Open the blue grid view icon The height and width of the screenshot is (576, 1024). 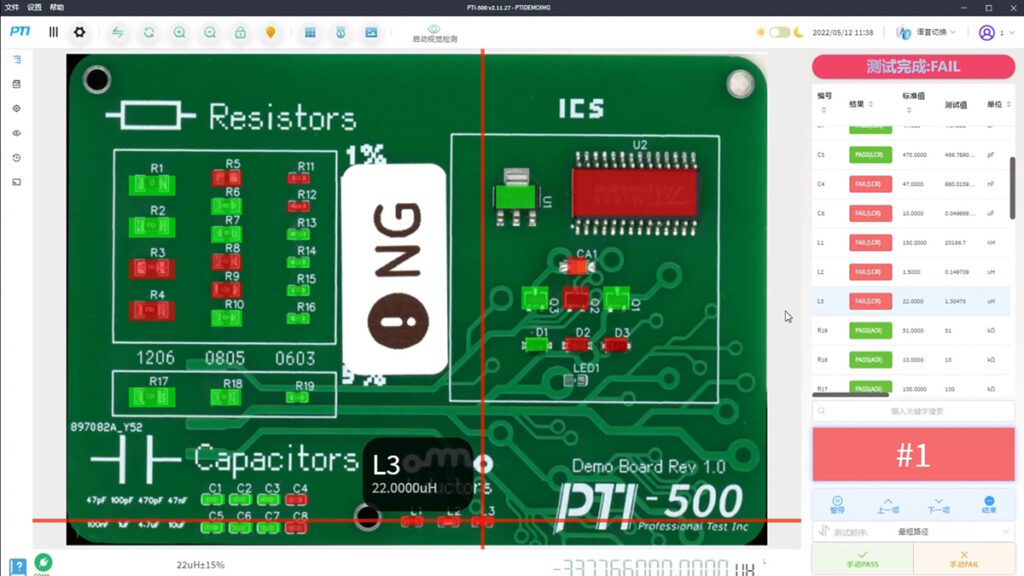pos(310,32)
